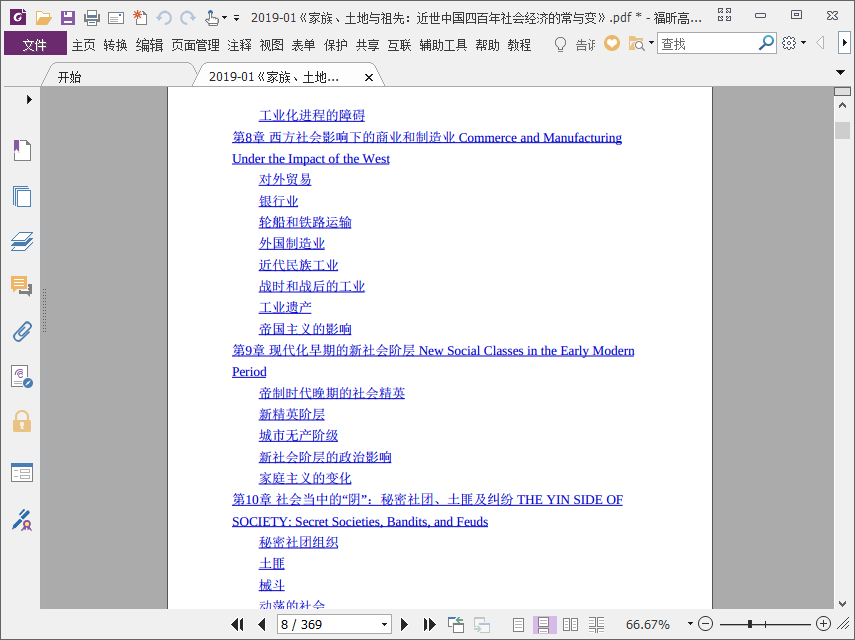This screenshot has height=640, width=855.
Task: Print the document using printer icon
Action: (x=92, y=17)
